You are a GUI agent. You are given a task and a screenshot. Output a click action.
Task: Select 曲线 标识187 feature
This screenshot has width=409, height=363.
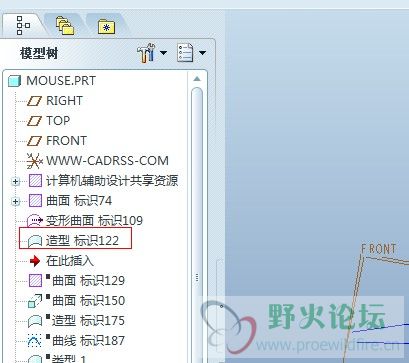88,341
